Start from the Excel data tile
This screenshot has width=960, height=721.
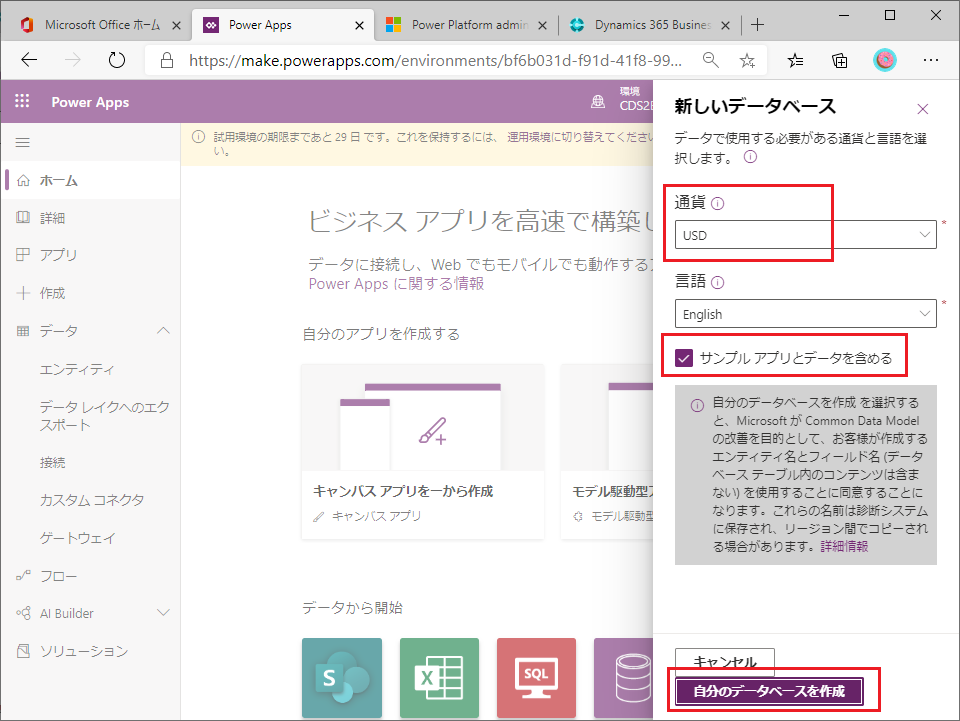point(439,678)
